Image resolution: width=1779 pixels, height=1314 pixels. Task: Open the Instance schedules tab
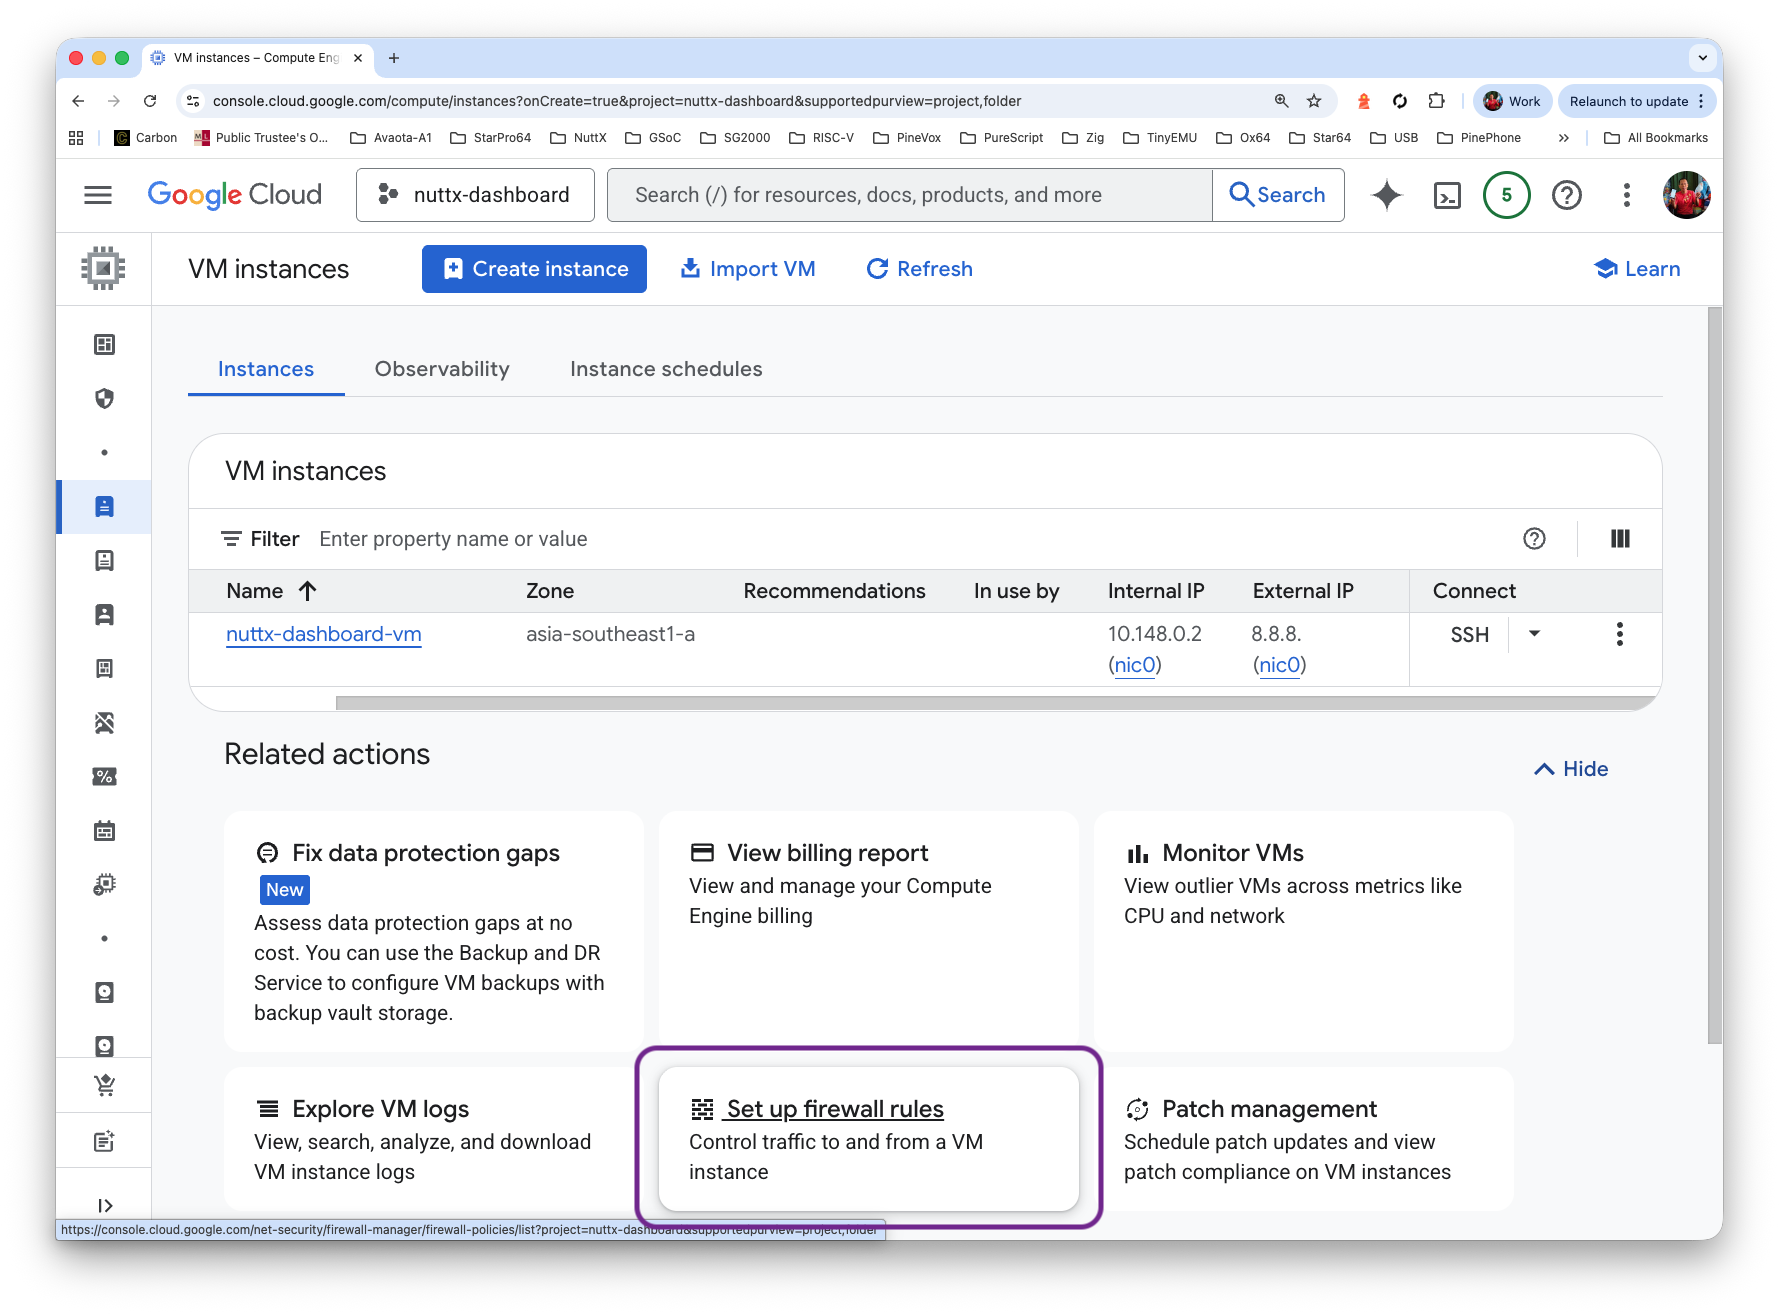coord(666,369)
